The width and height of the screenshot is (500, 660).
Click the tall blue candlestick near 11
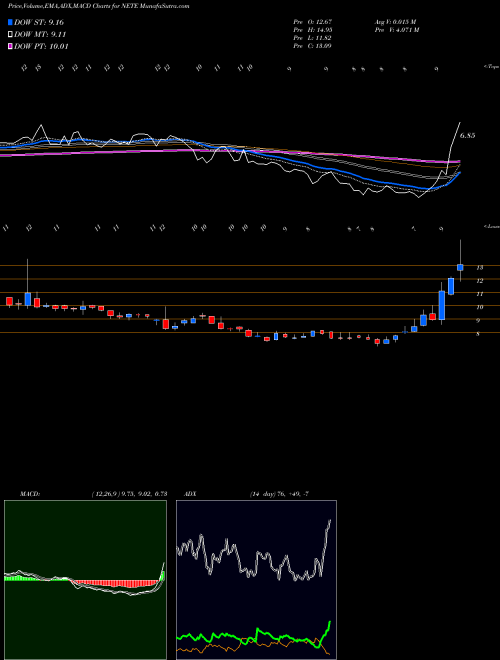pyautogui.click(x=442, y=305)
